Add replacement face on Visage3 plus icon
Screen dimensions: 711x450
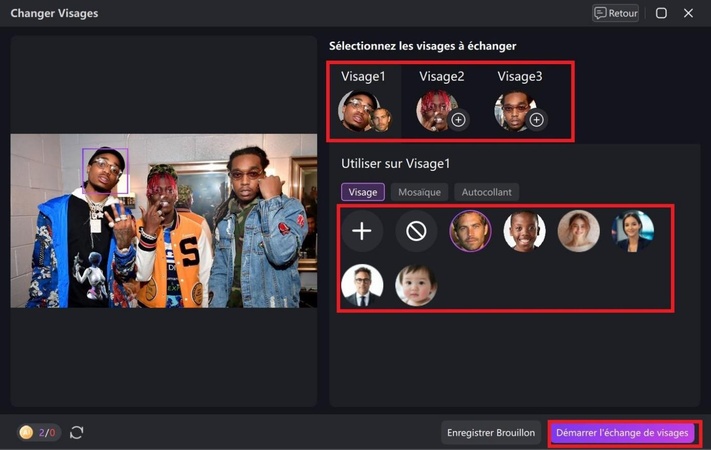point(536,120)
